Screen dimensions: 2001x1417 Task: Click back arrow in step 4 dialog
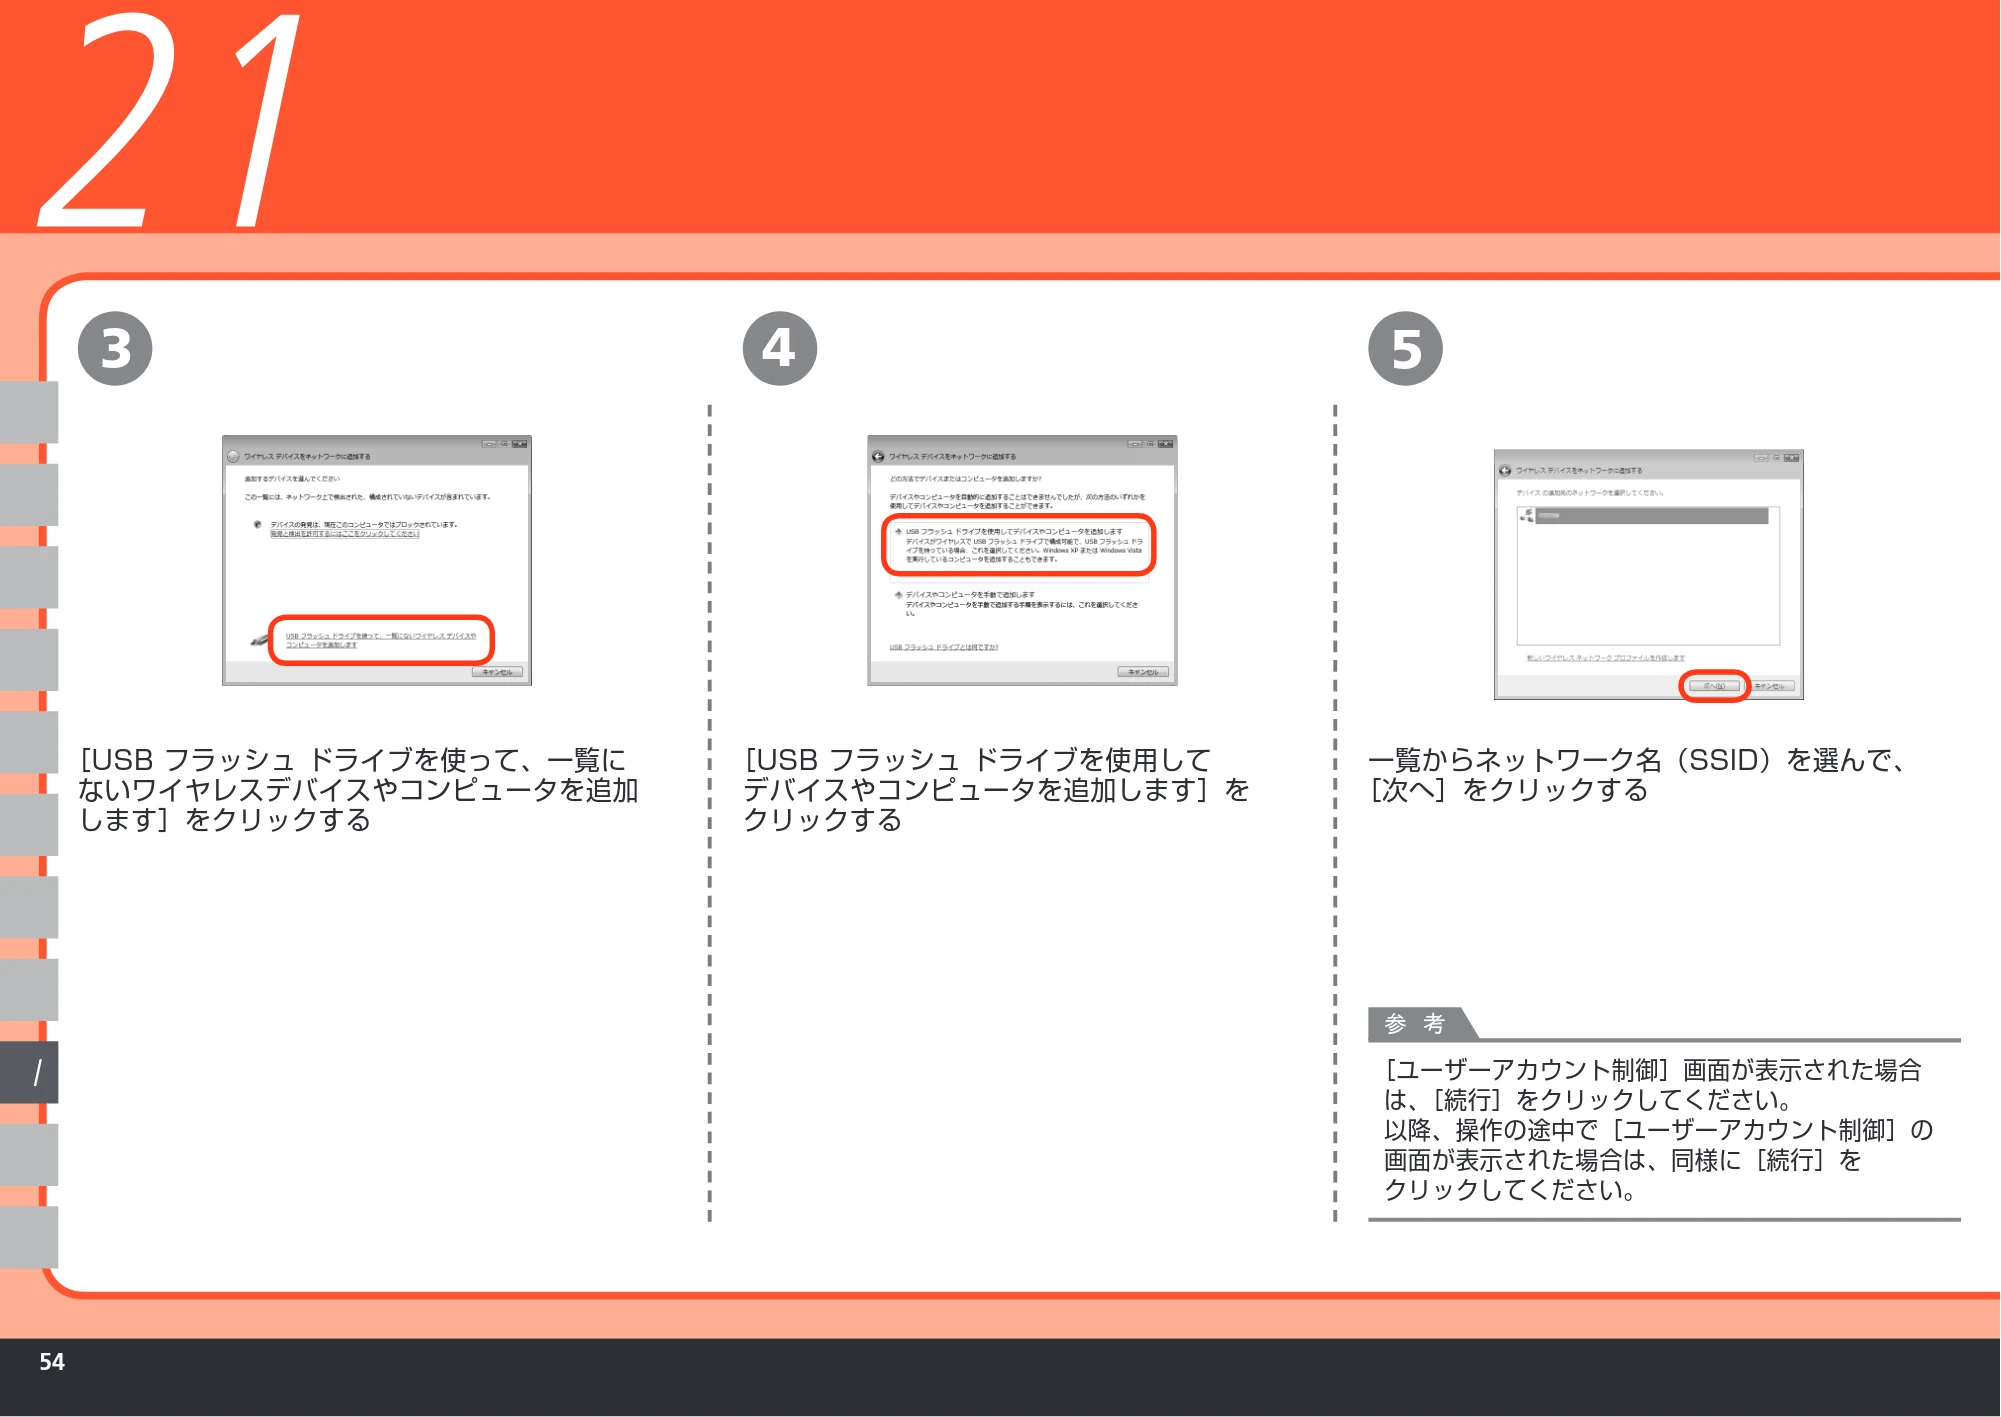tap(878, 457)
